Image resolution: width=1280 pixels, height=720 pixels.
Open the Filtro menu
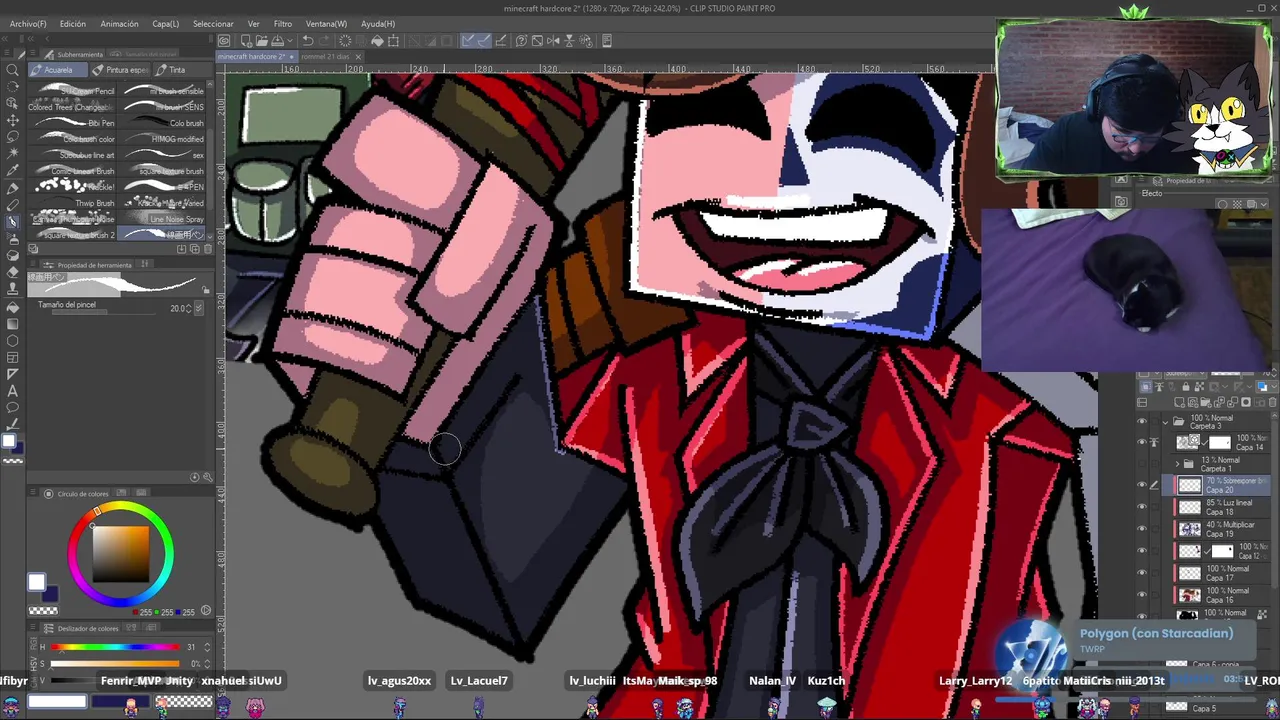click(283, 24)
